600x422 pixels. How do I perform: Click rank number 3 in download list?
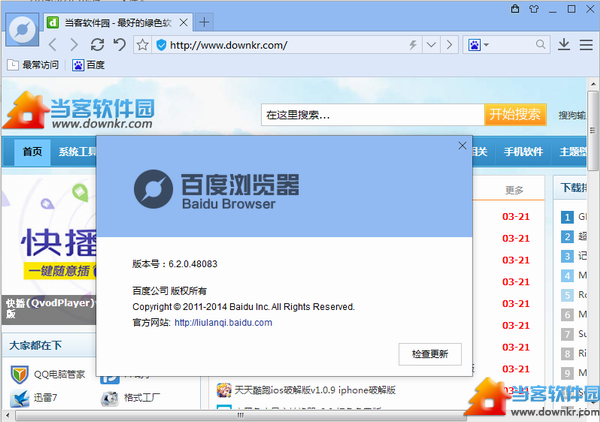pos(567,256)
